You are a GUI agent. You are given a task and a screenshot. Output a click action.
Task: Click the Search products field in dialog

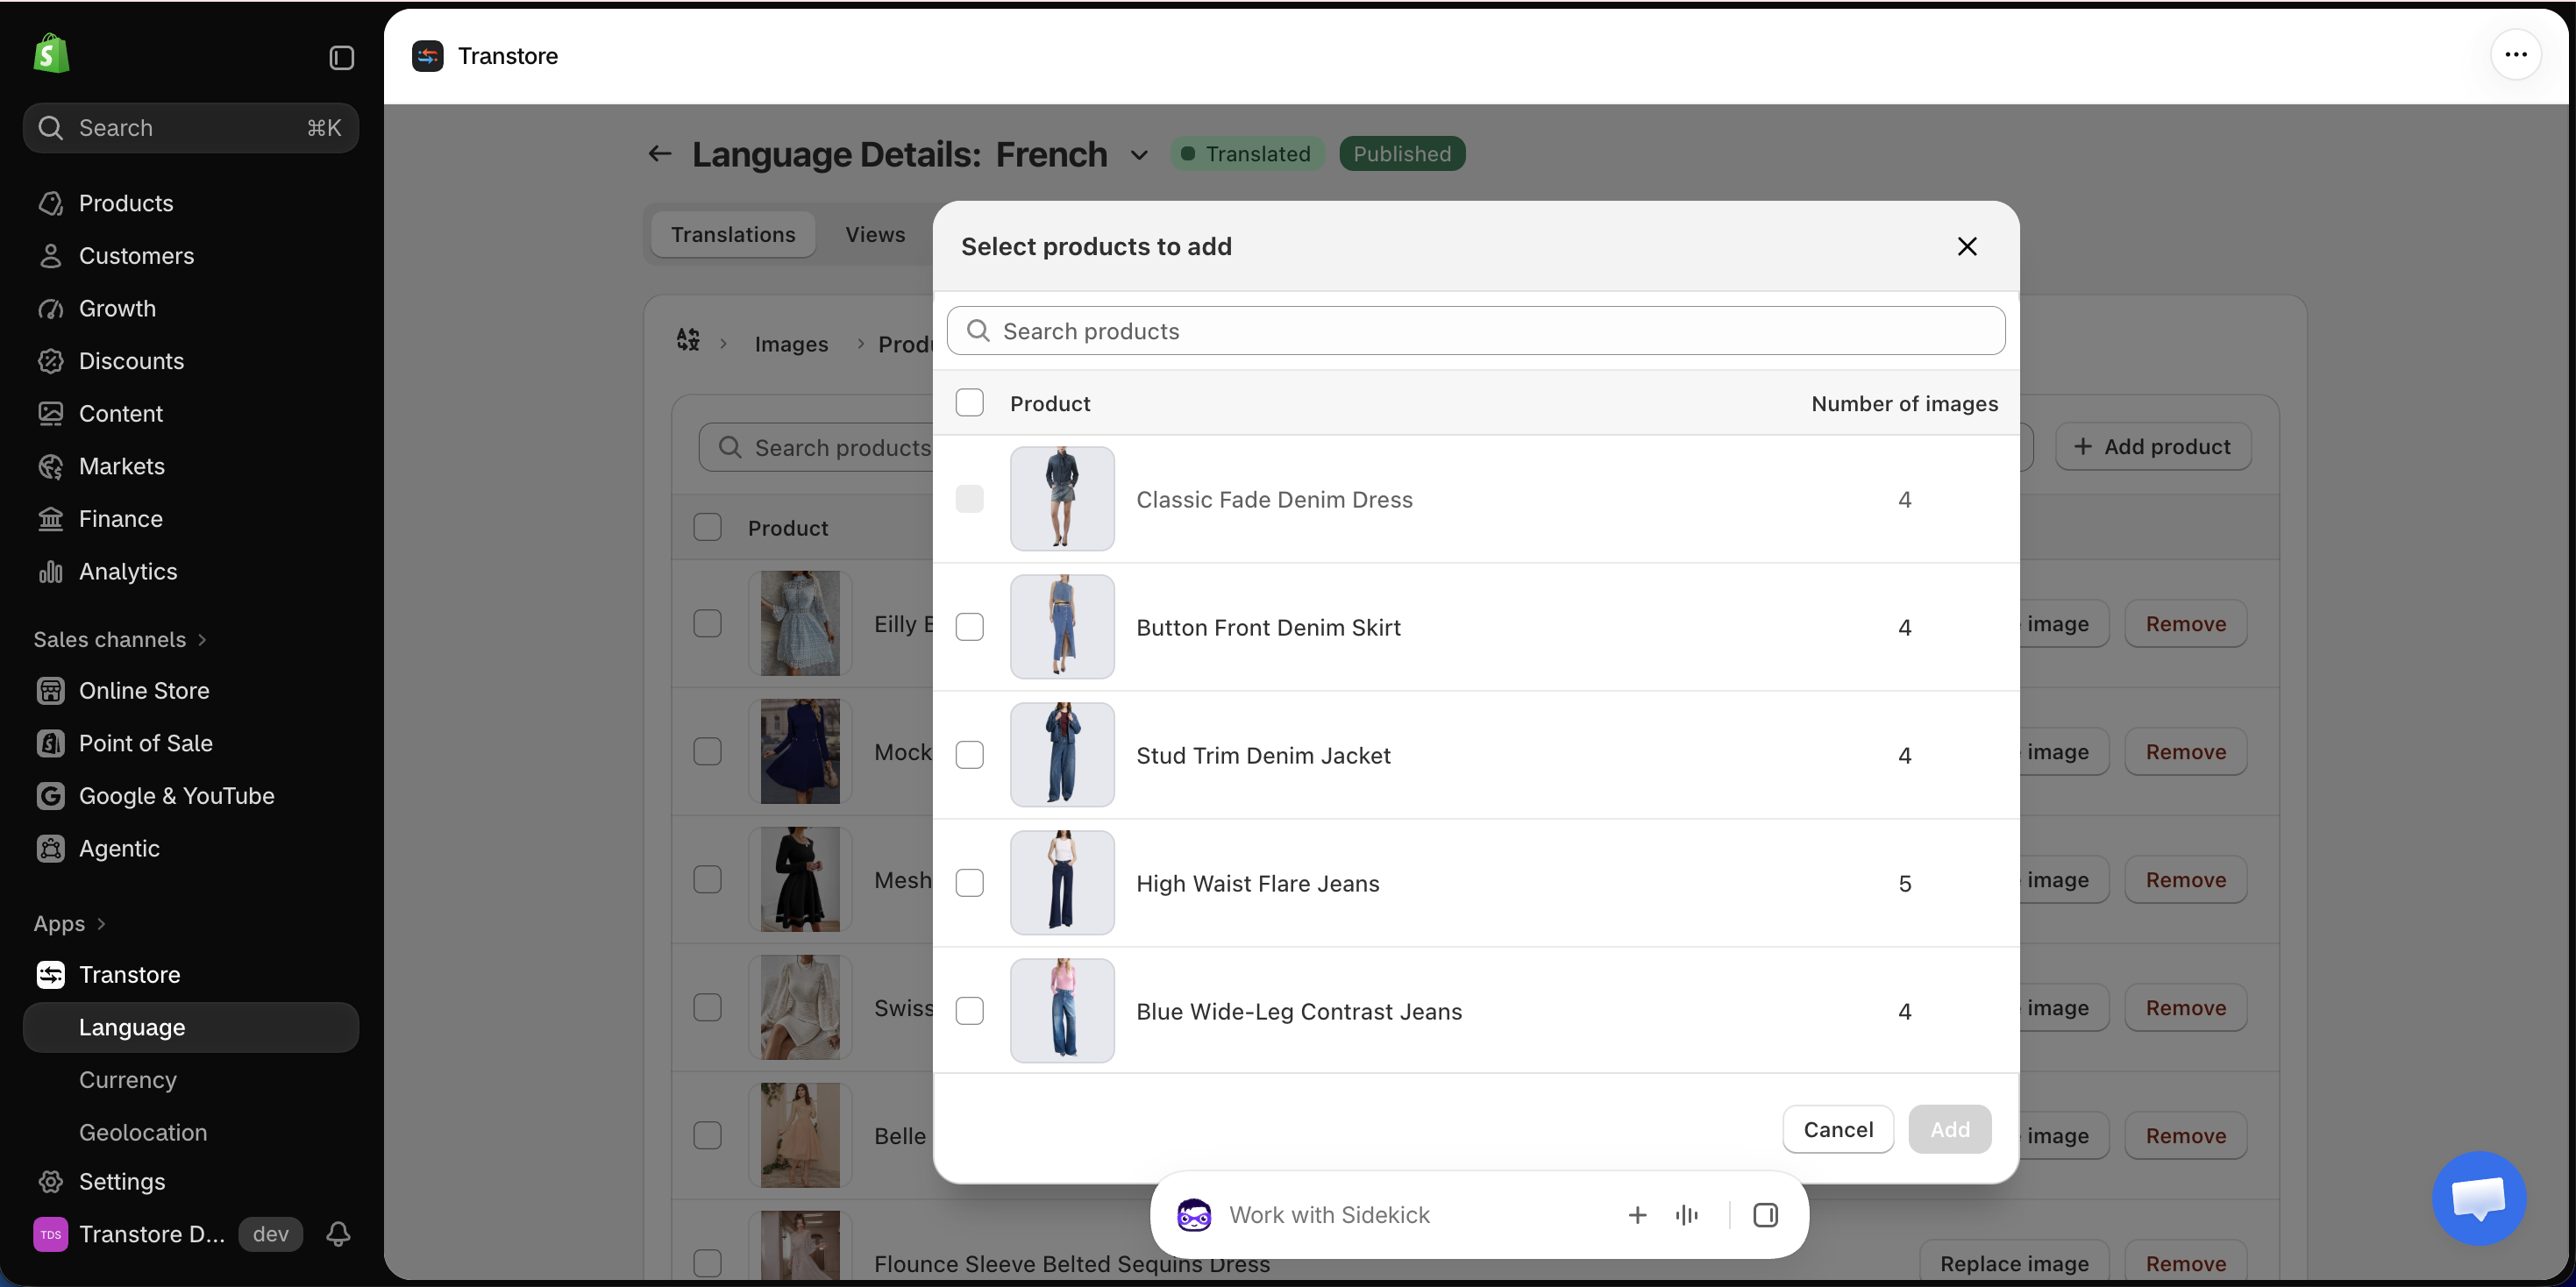point(1476,331)
